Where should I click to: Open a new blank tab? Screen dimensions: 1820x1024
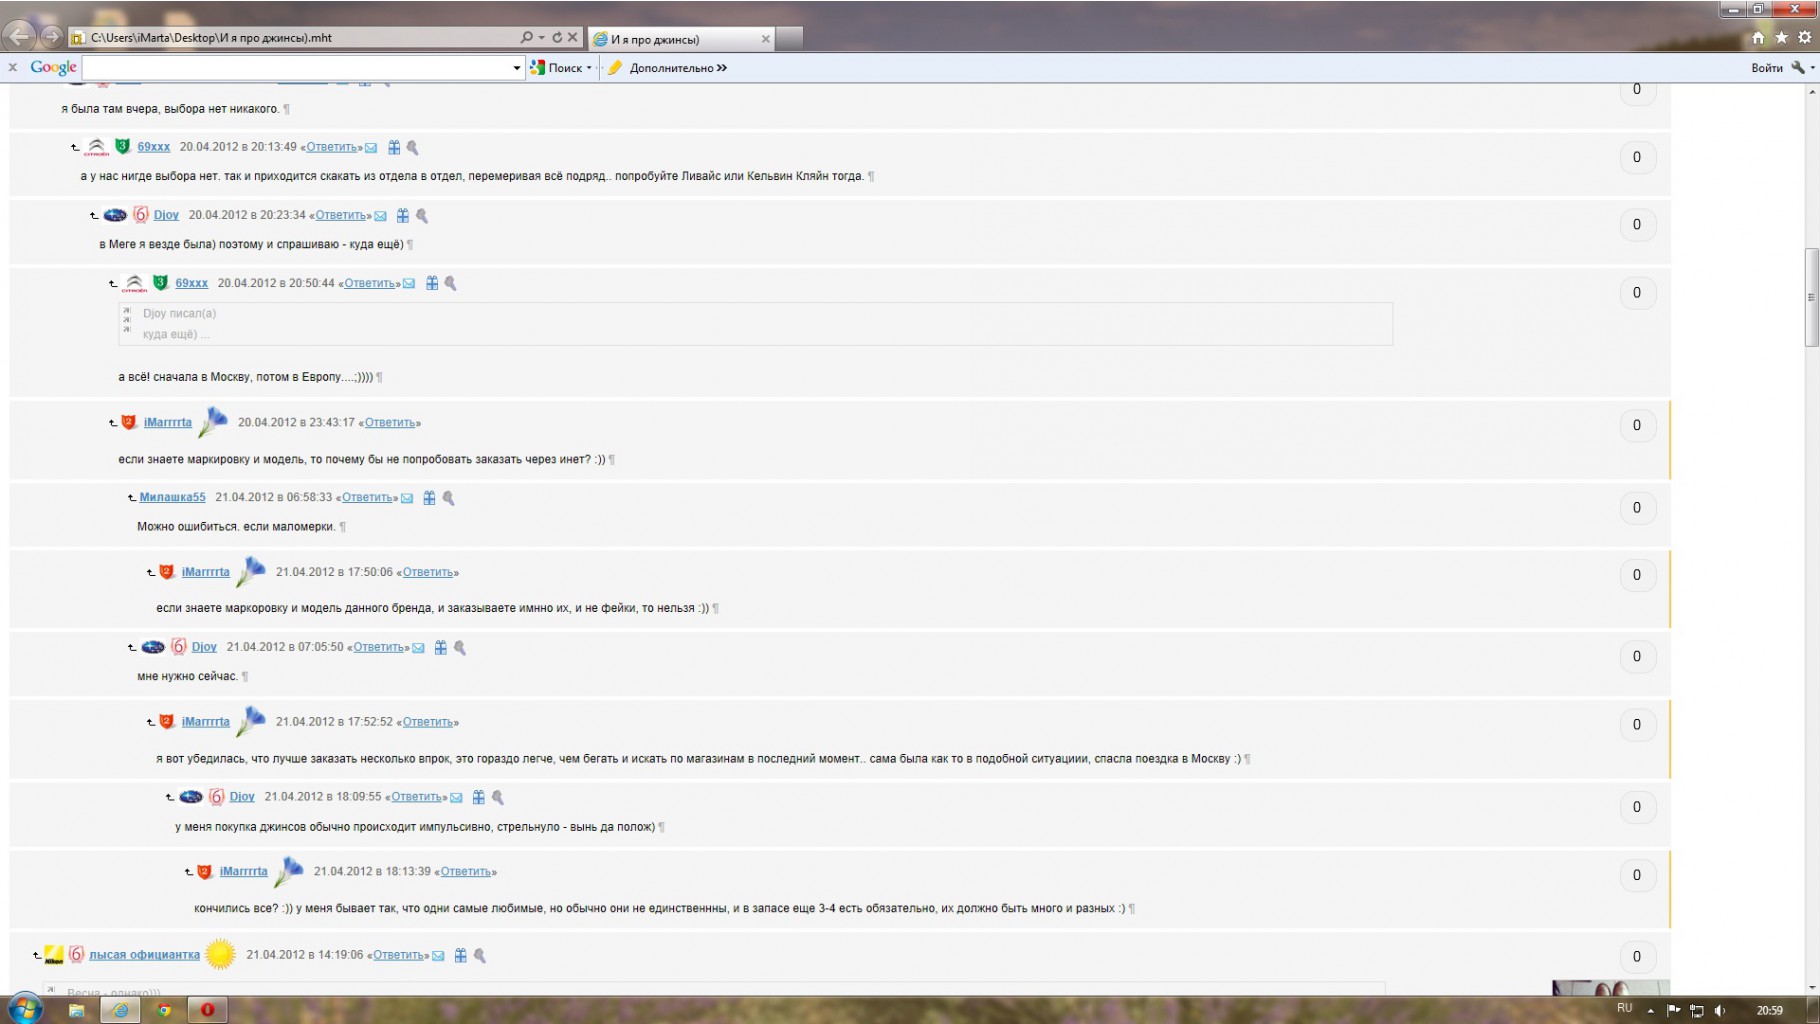789,39
